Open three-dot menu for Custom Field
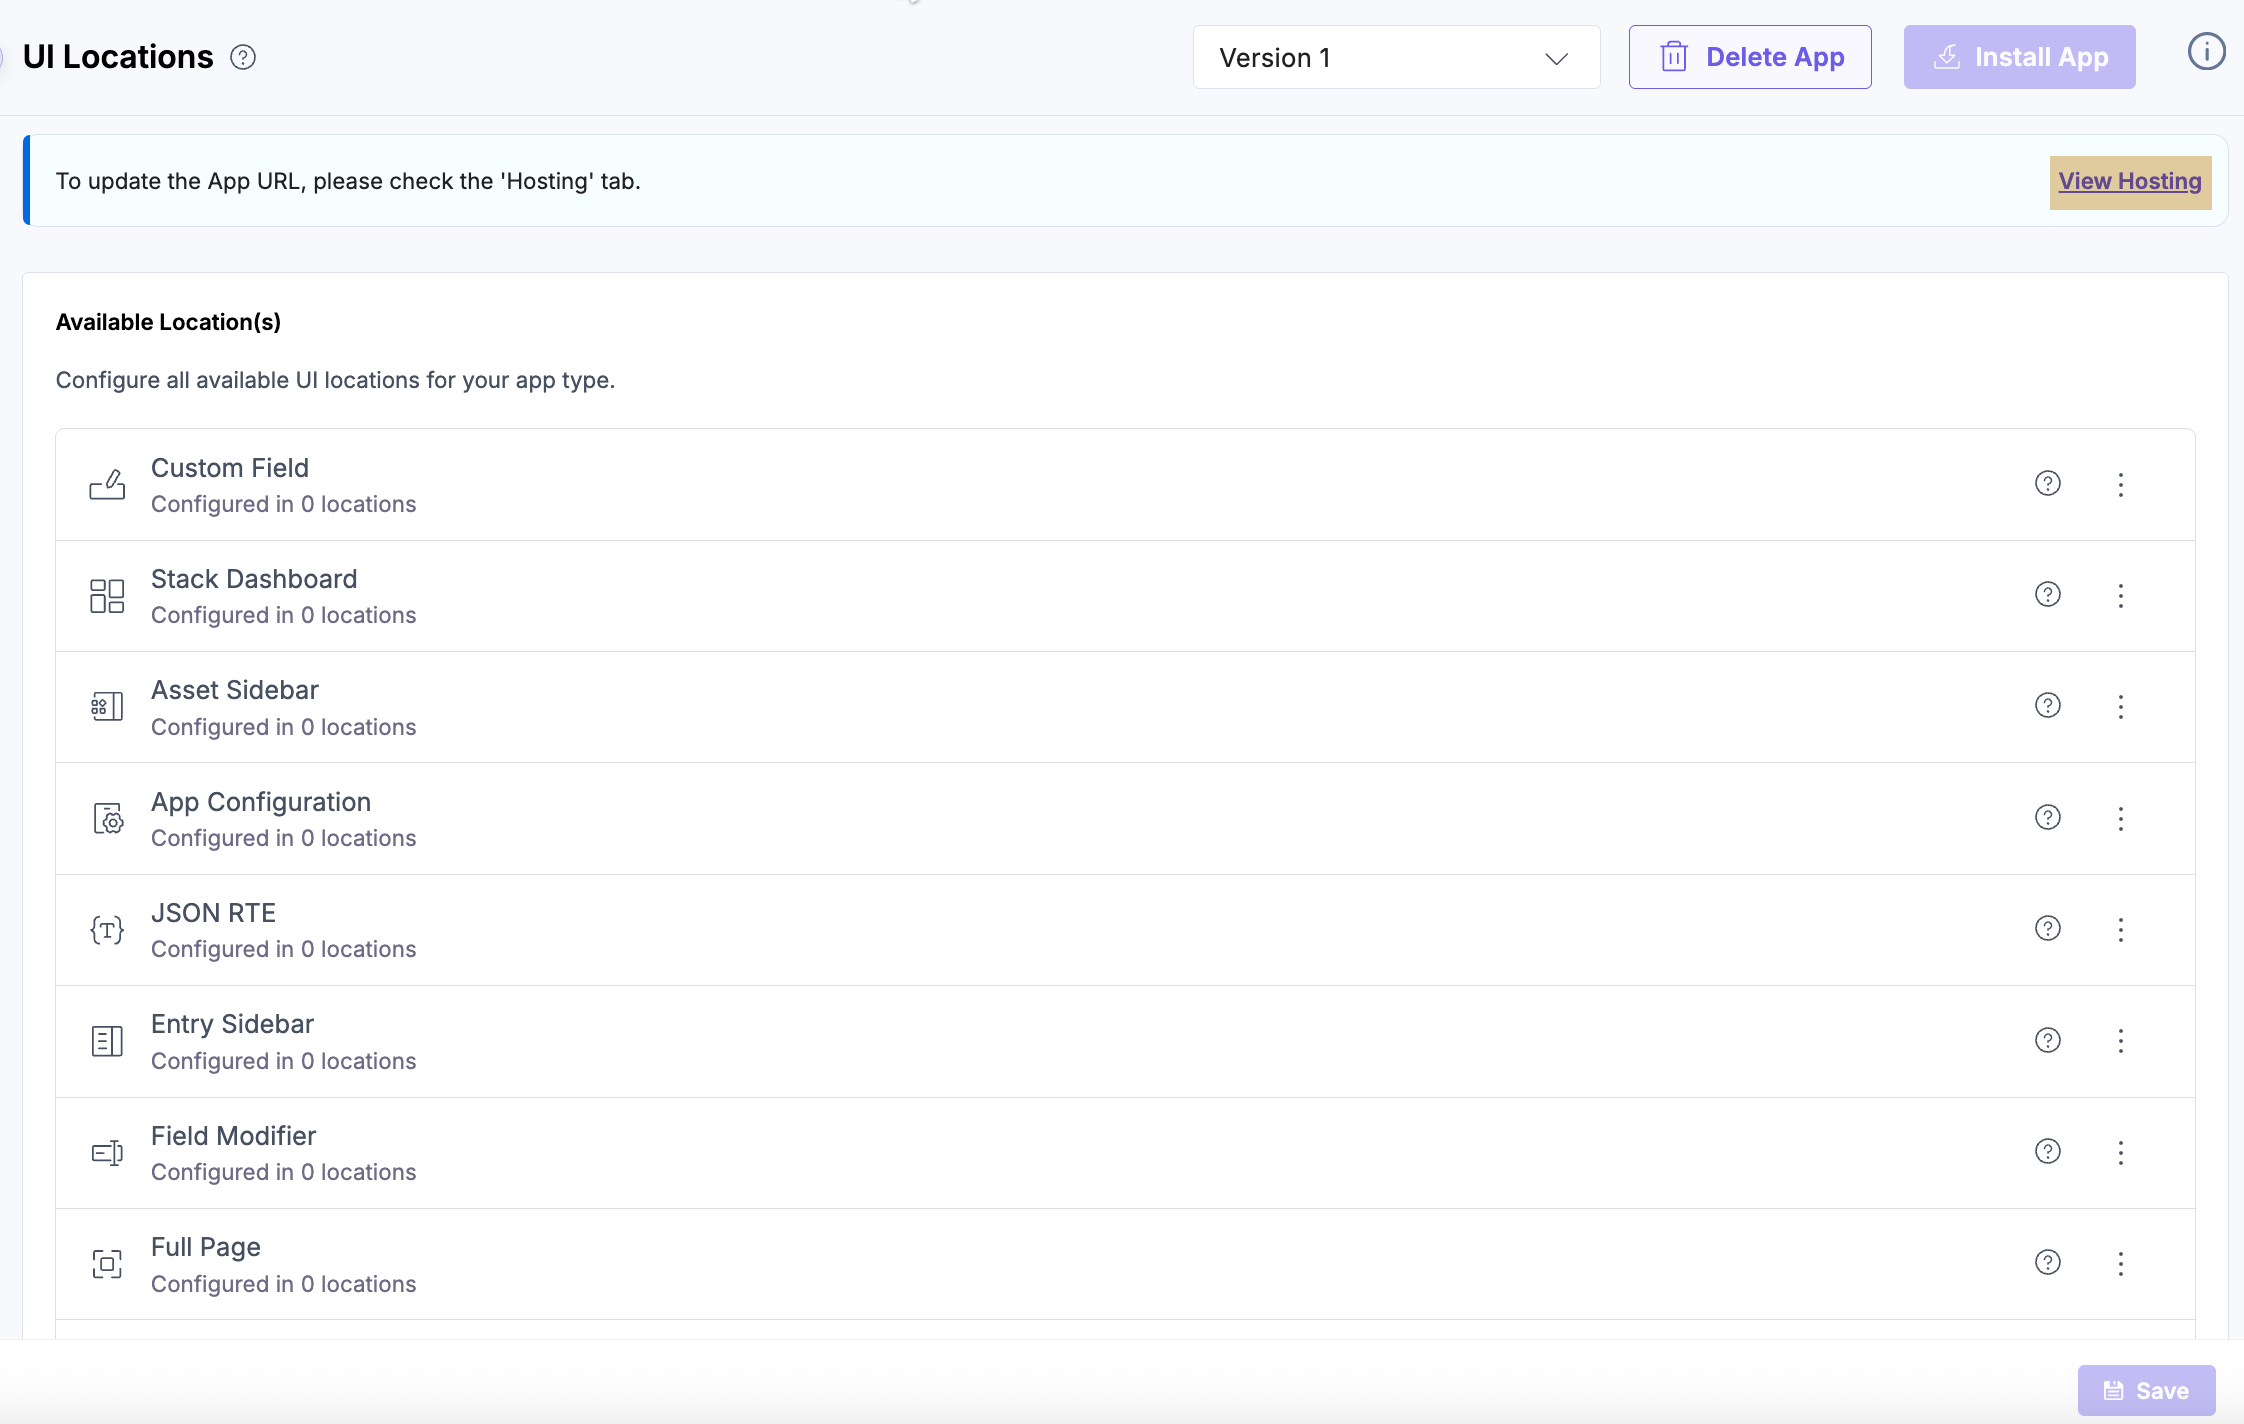Image resolution: width=2244 pixels, height=1424 pixels. 2120,485
